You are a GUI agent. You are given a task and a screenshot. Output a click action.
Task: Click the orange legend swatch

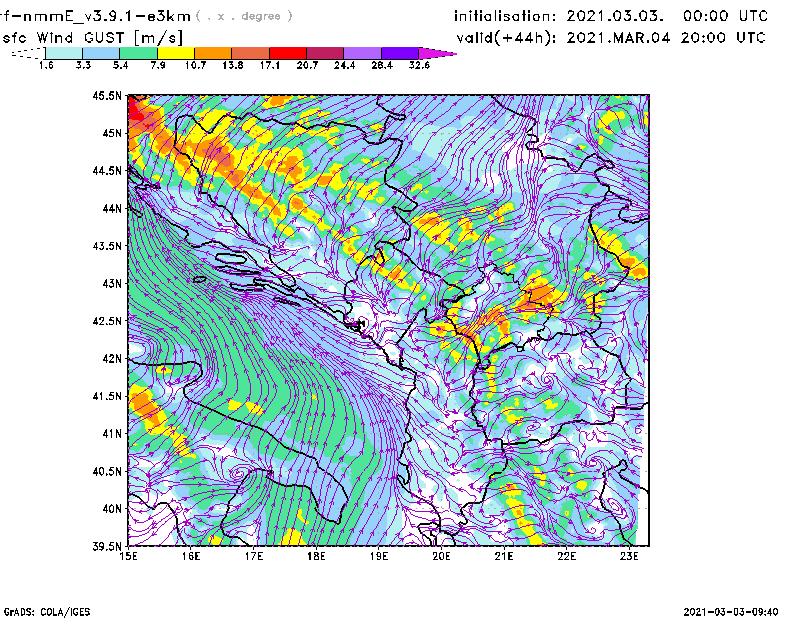[213, 53]
